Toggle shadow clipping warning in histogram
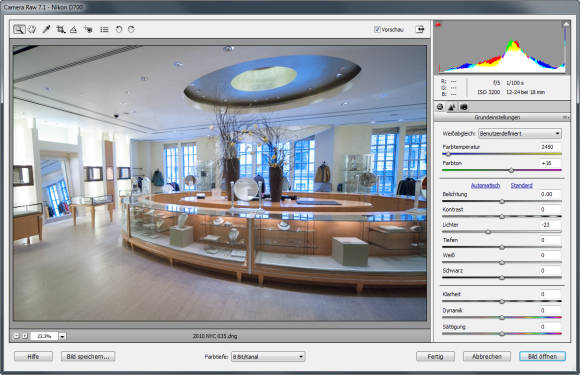The width and height of the screenshot is (580, 375). click(439, 24)
